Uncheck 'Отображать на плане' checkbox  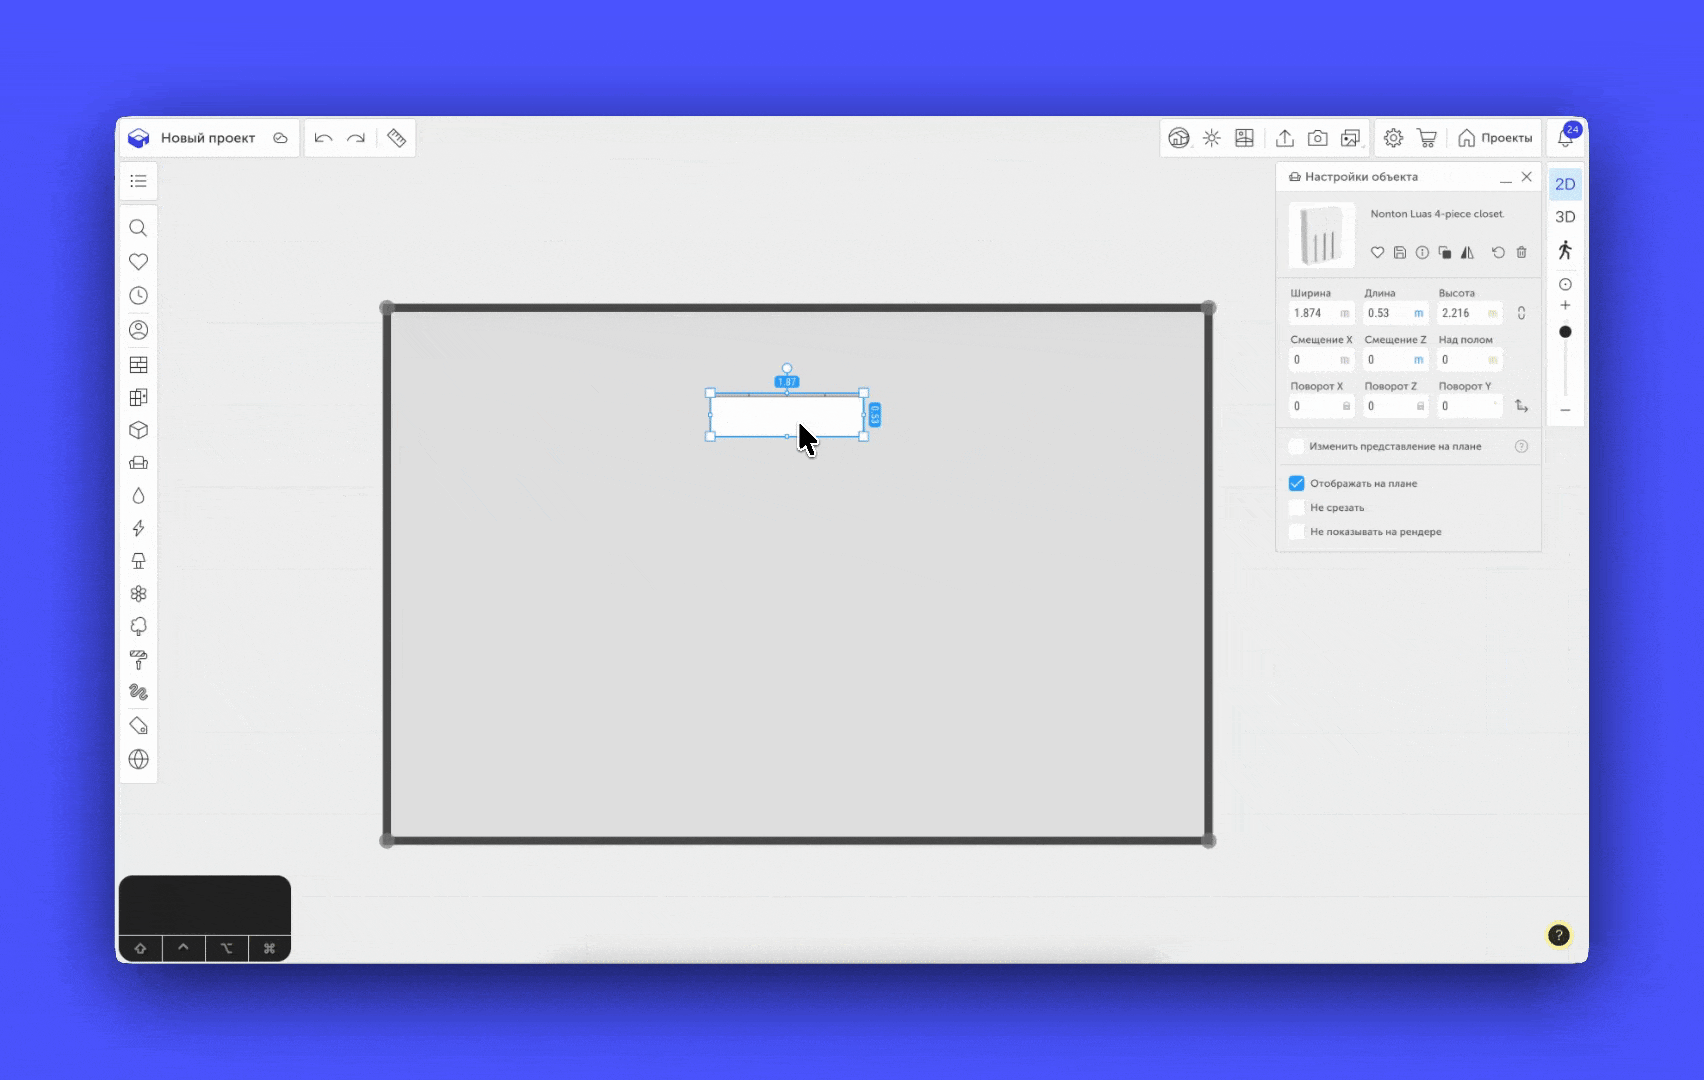1297,484
